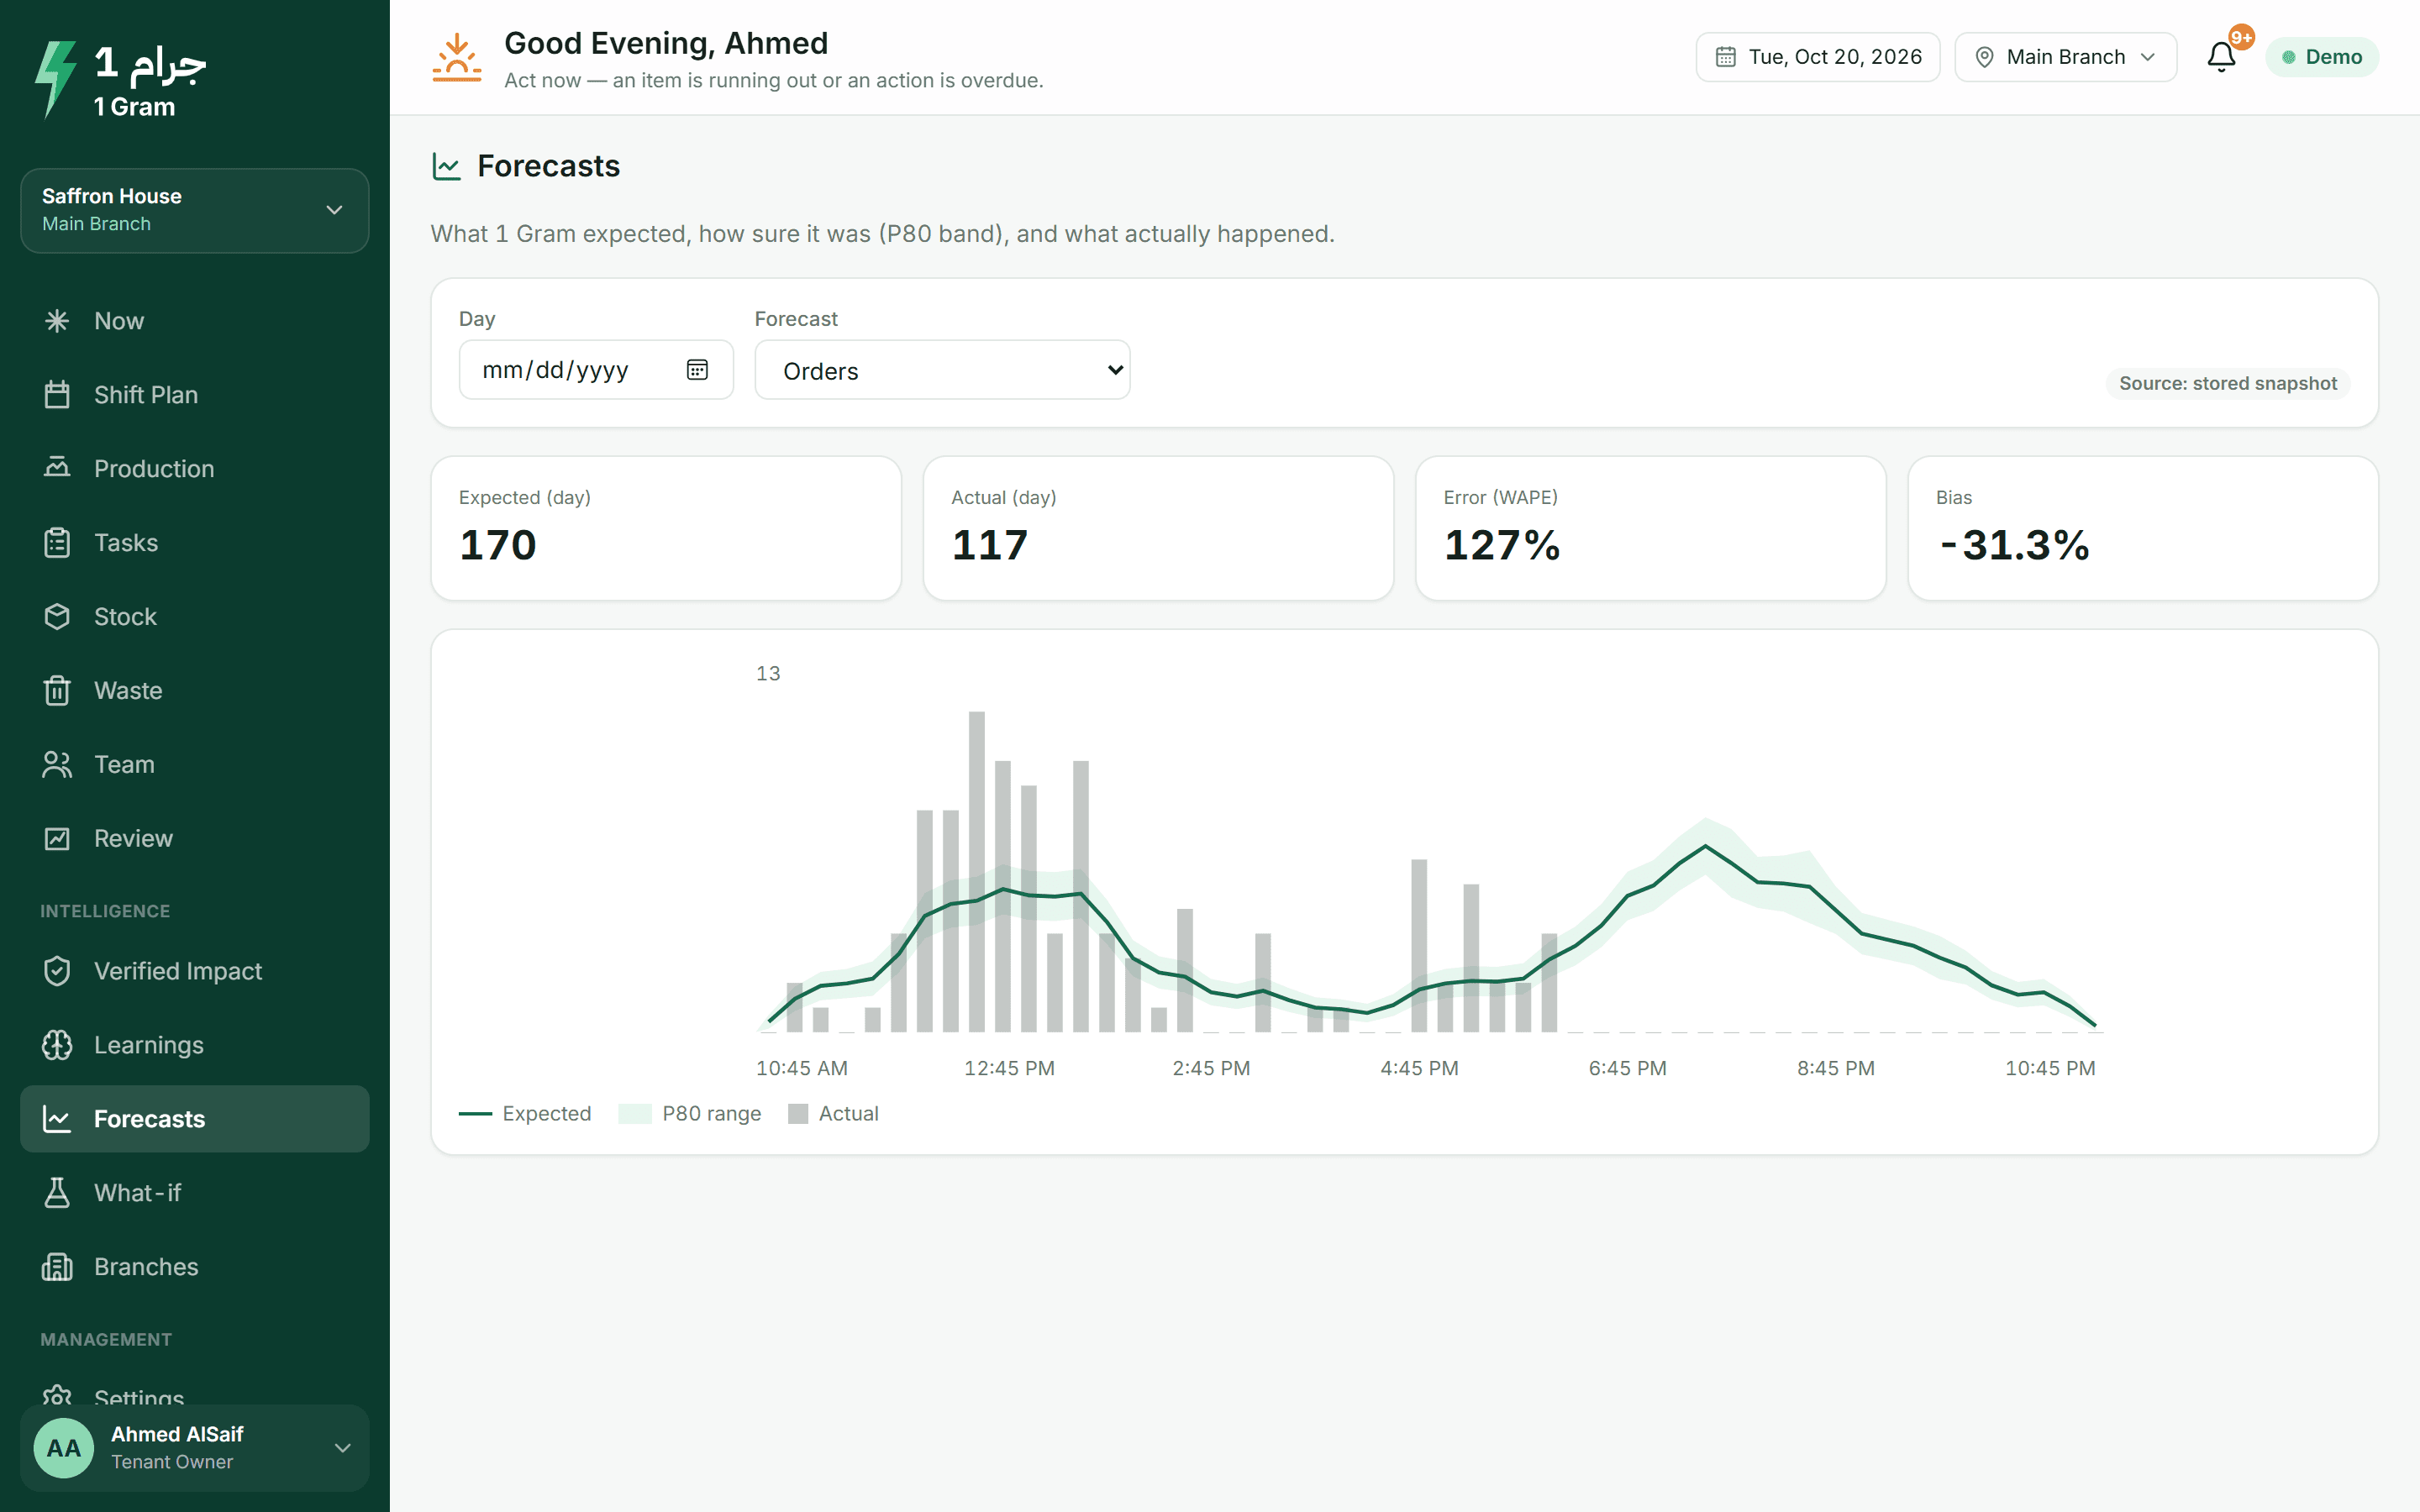Click the Bias value -31.3%
2420x1512 pixels.
pos(2014,545)
